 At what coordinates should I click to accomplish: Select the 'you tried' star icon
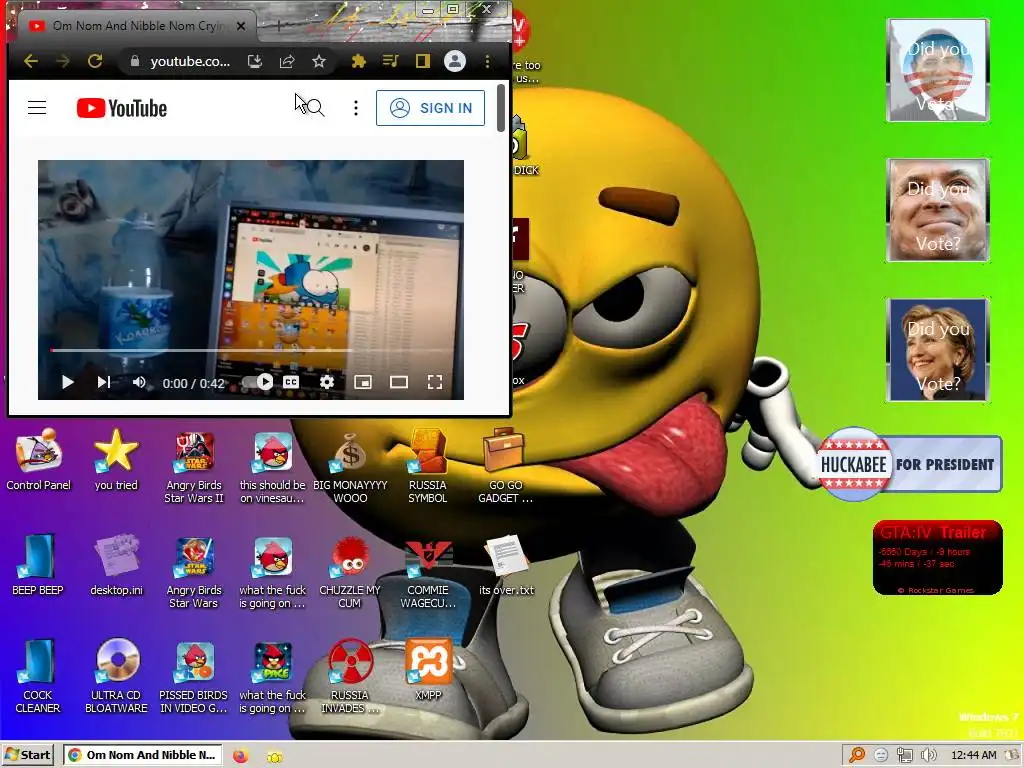pyautogui.click(x=116, y=460)
